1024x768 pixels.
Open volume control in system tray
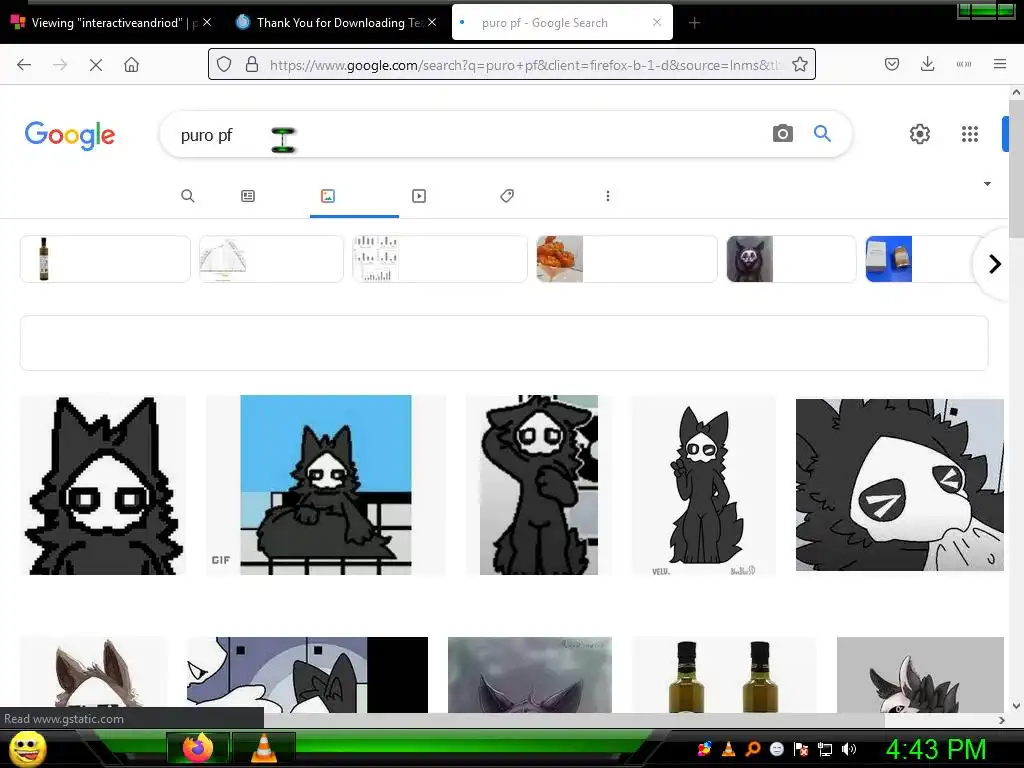(x=849, y=749)
